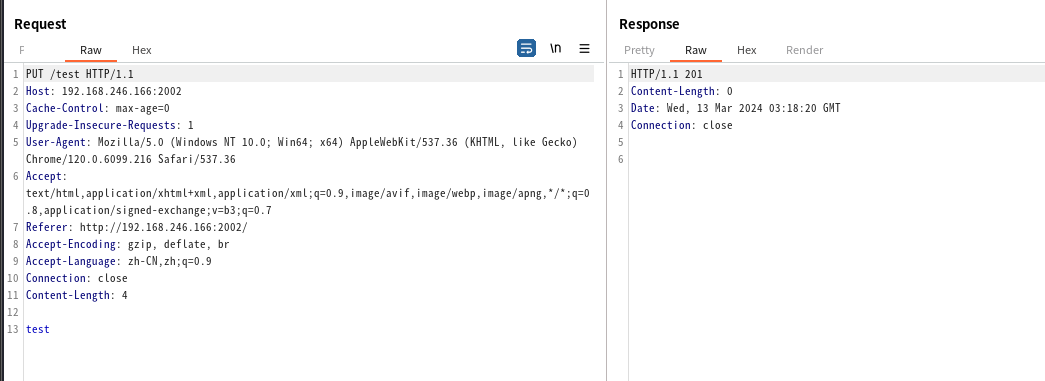The image size is (1045, 381).
Task: Open the Response Render tab
Action: click(x=804, y=50)
